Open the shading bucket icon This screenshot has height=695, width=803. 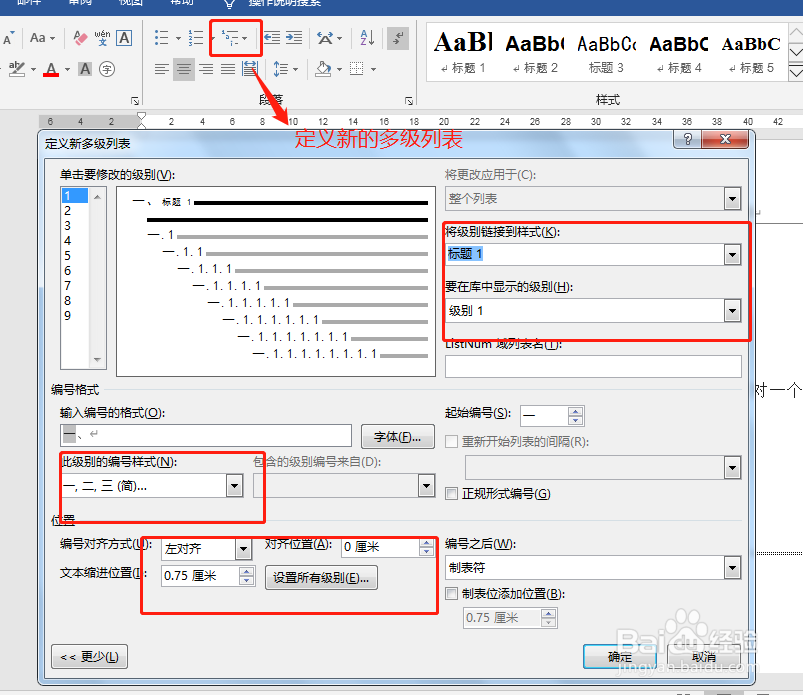(x=324, y=69)
